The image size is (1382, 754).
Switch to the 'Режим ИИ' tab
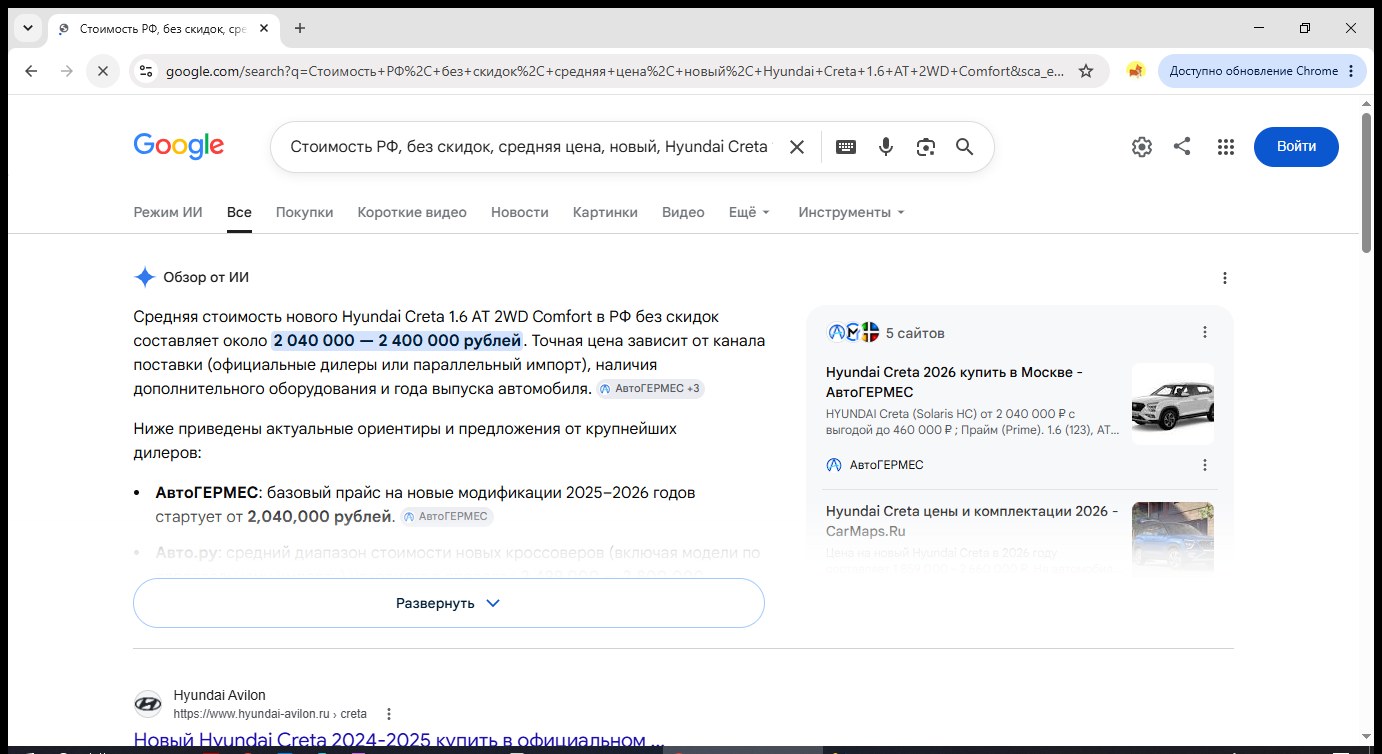[x=168, y=212]
